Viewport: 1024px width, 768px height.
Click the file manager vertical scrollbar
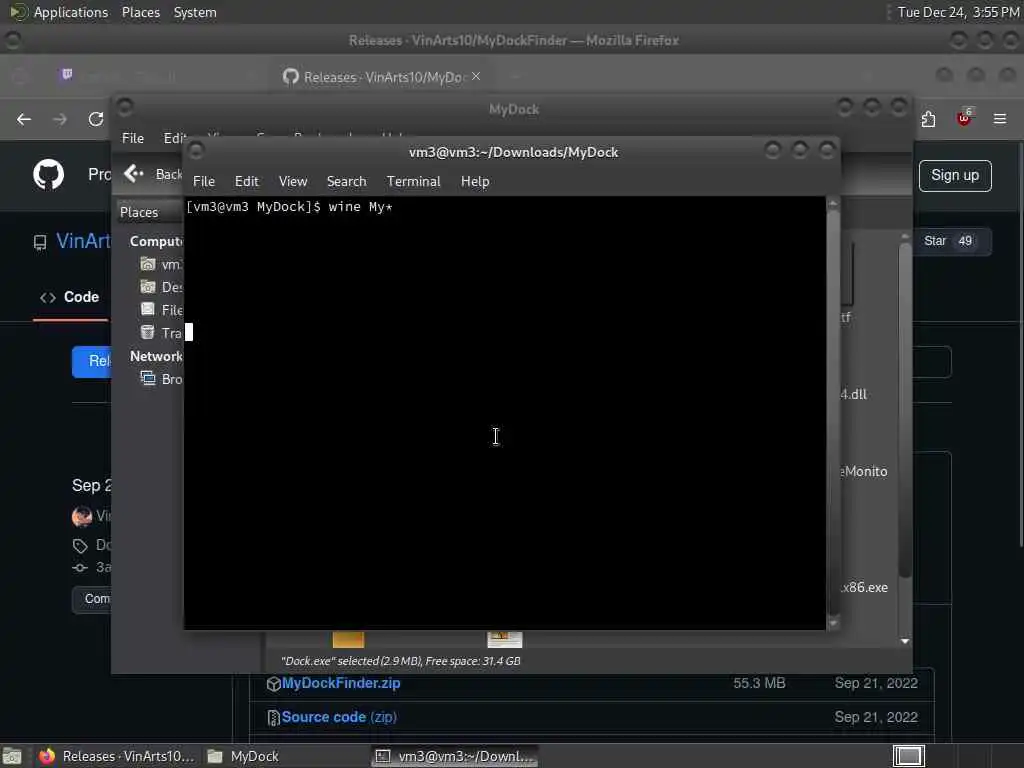tap(904, 410)
